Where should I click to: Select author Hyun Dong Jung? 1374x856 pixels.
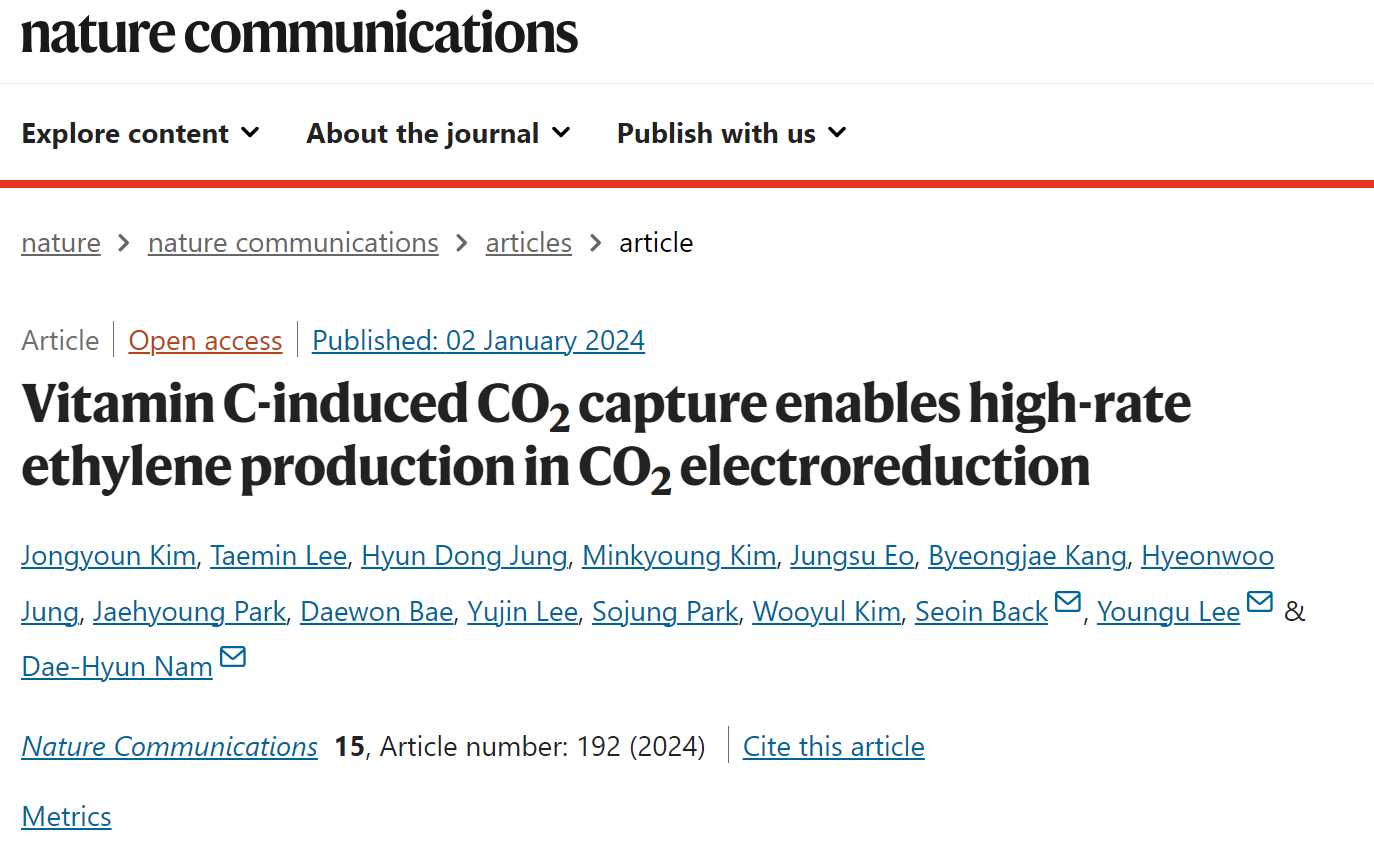[464, 556]
